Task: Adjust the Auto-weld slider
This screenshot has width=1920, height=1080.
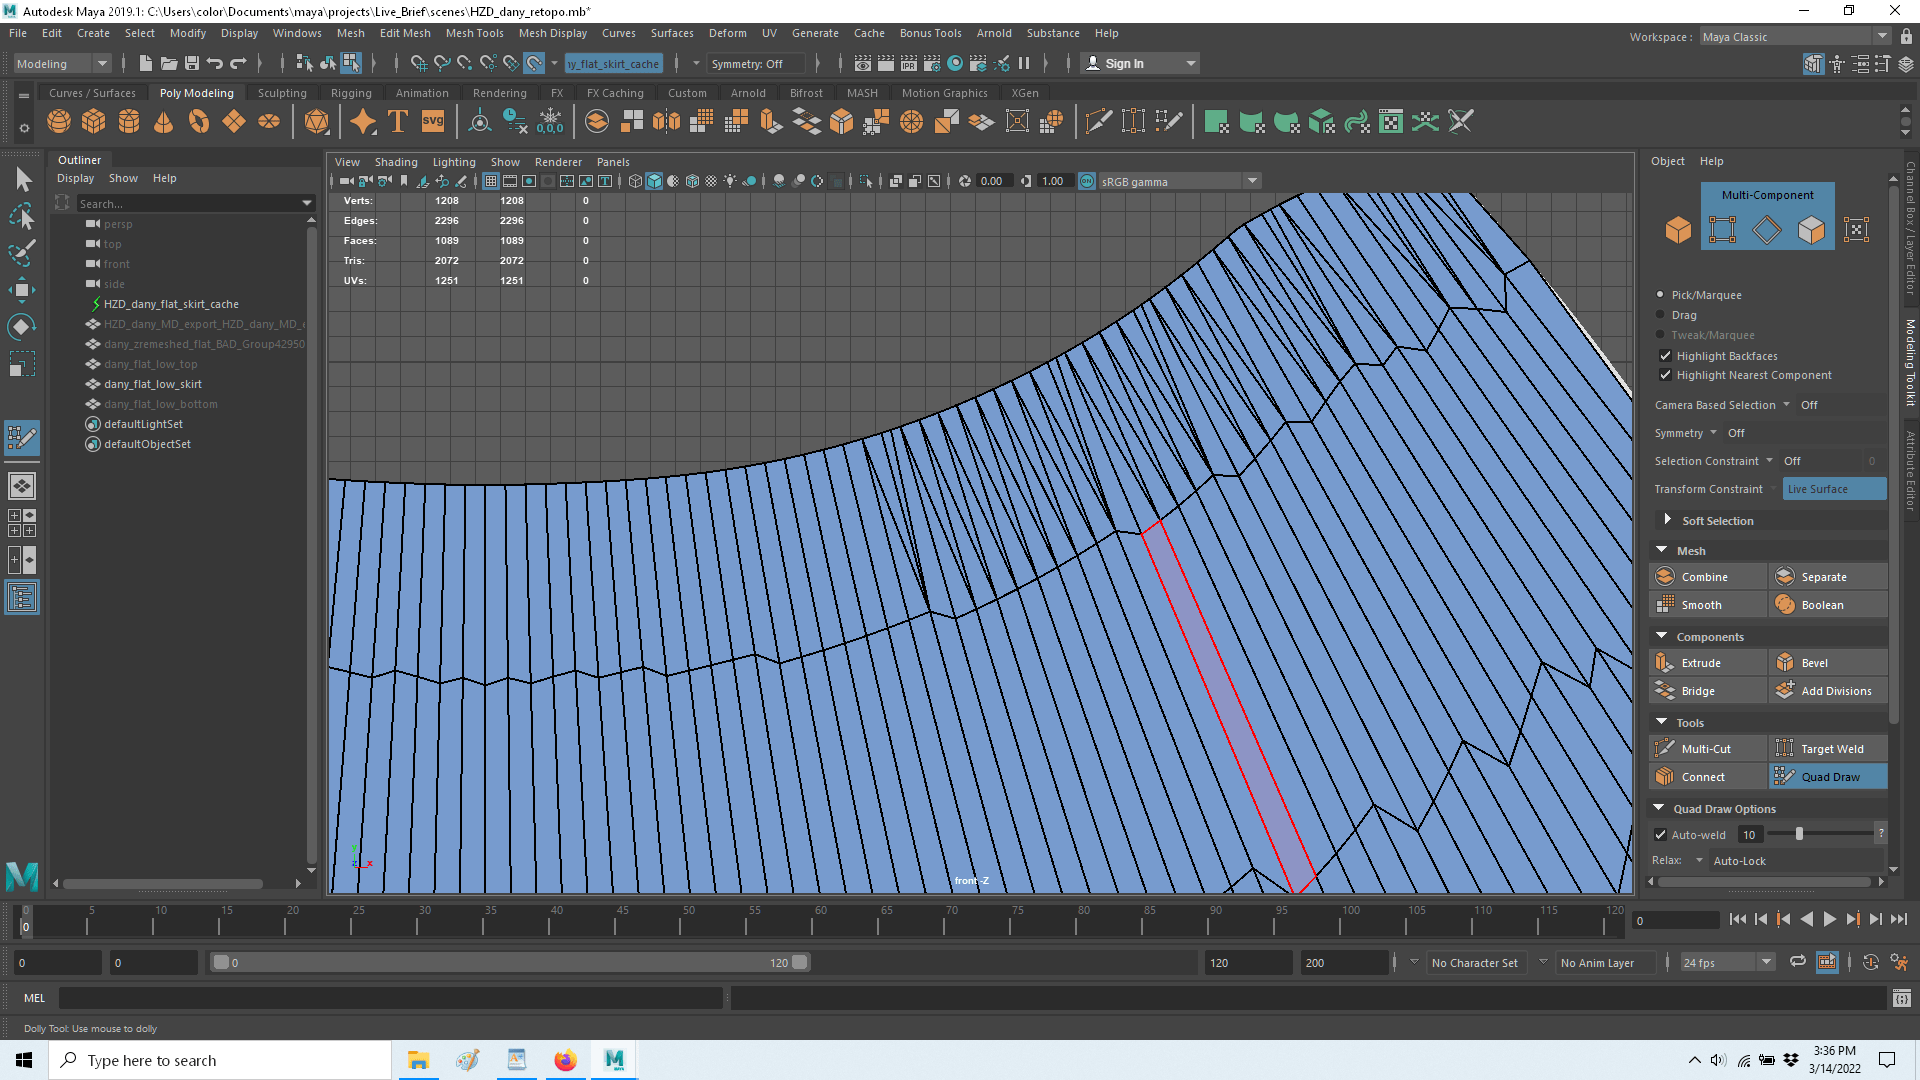Action: click(x=1799, y=834)
